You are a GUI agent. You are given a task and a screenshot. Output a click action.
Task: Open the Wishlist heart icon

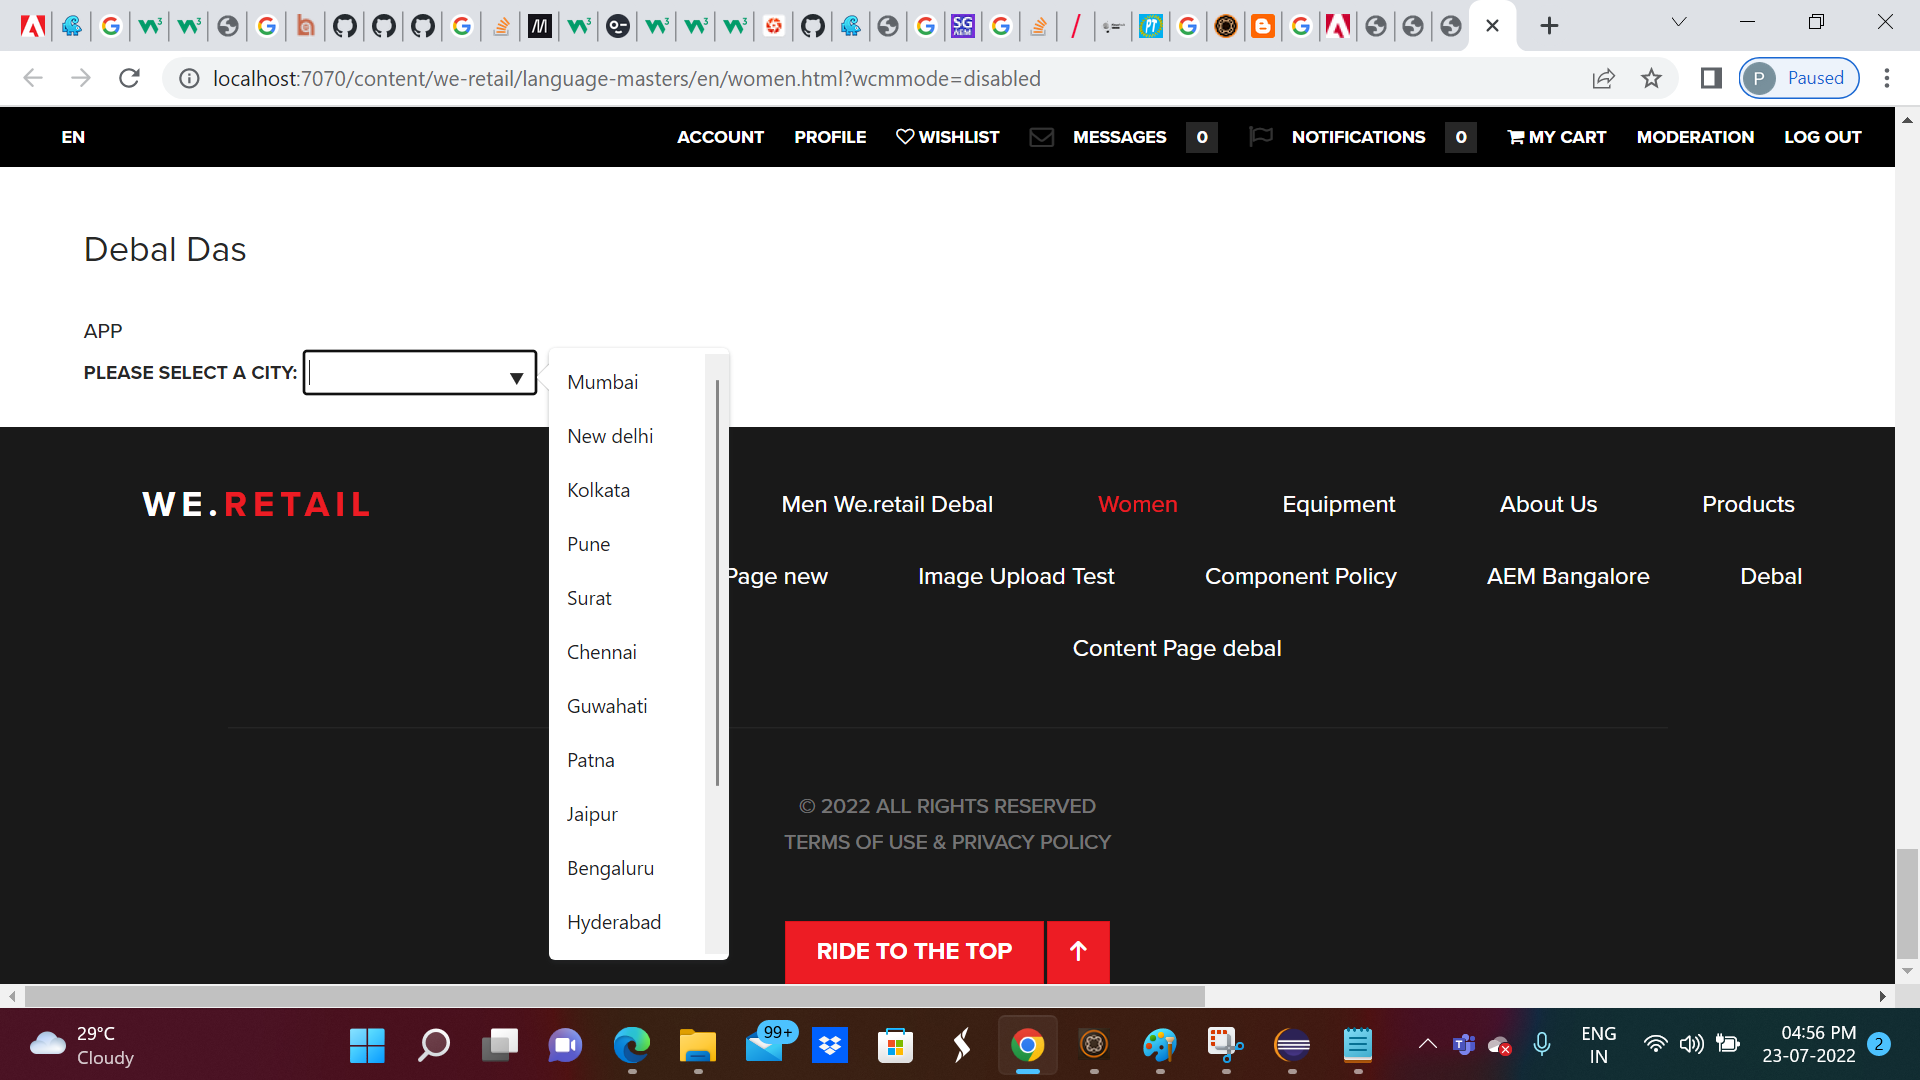pos(906,137)
